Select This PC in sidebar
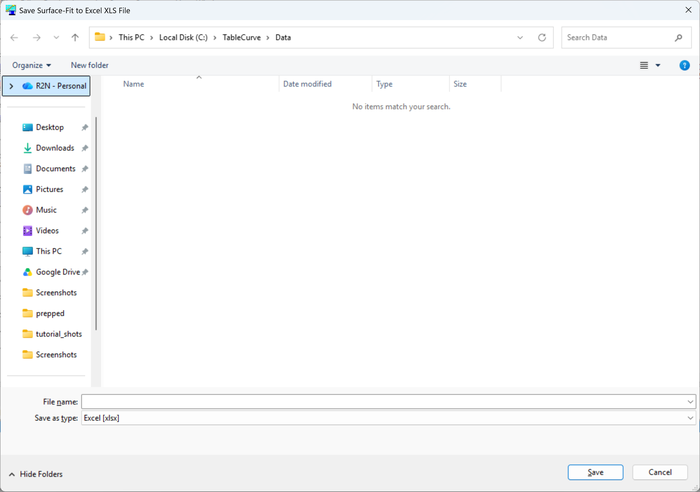700x492 pixels. click(49, 251)
